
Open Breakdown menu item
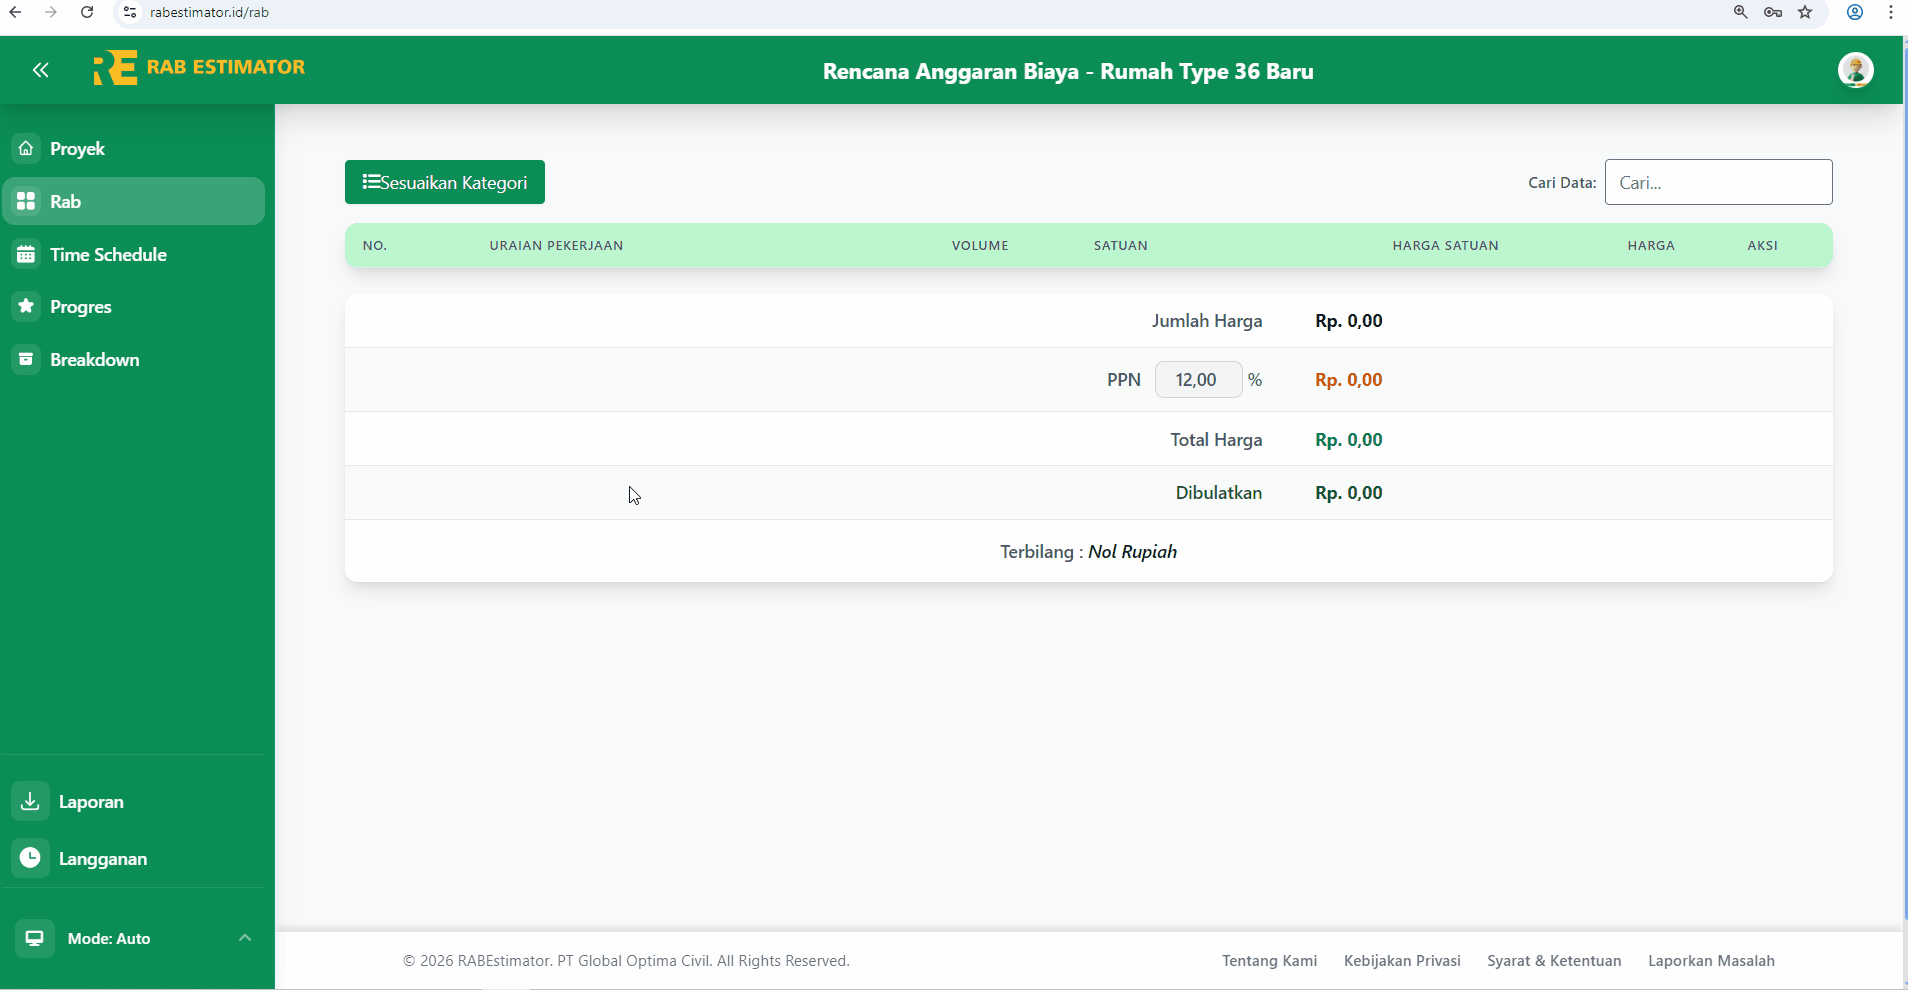tap(95, 359)
